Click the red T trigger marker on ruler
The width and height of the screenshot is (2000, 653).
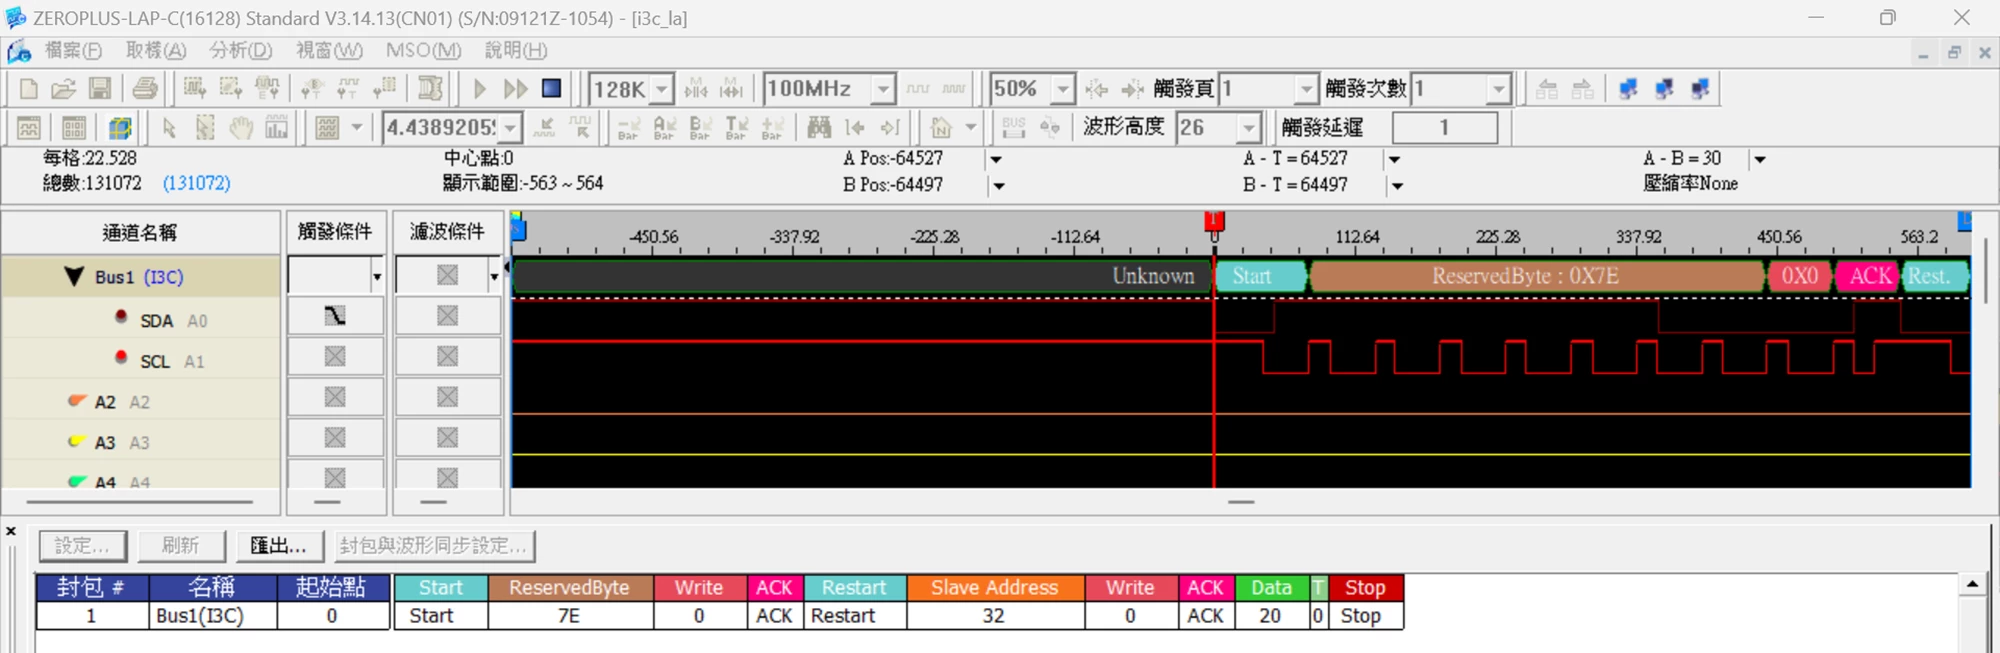1214,221
